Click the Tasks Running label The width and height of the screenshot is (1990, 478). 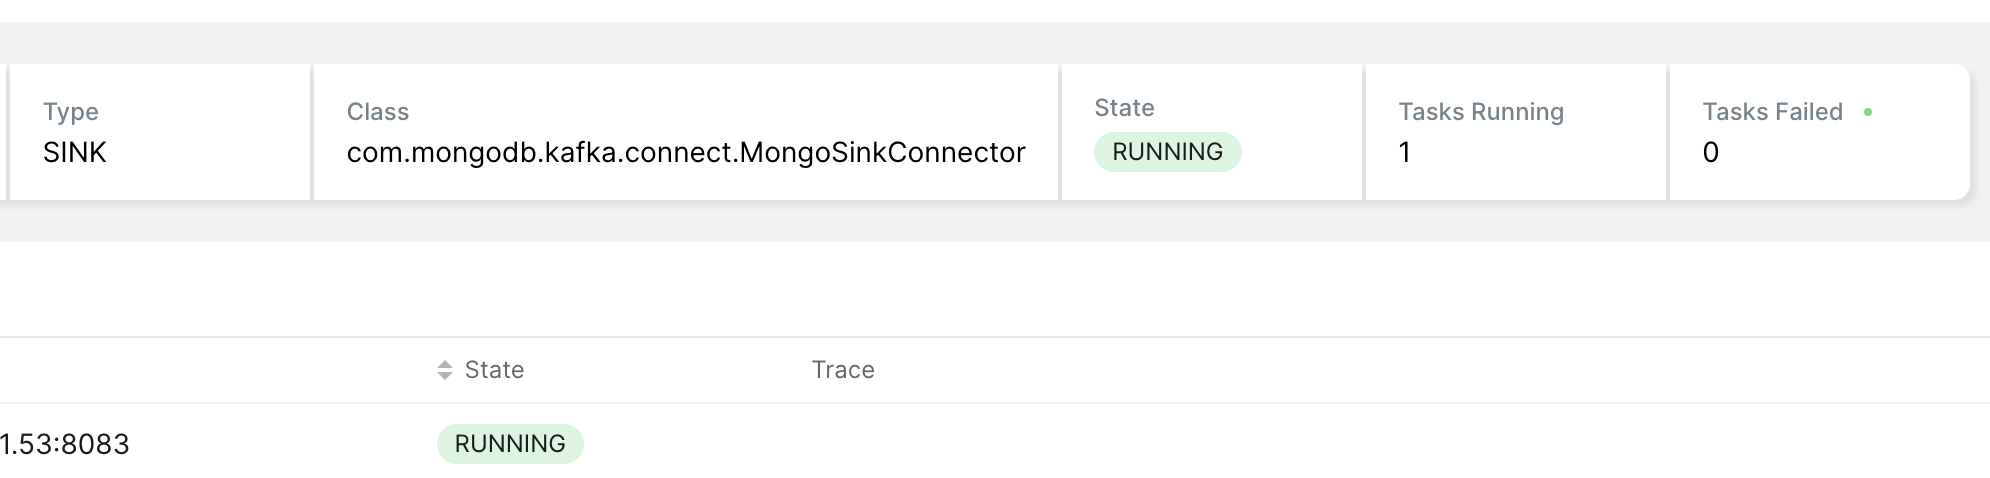[1481, 112]
